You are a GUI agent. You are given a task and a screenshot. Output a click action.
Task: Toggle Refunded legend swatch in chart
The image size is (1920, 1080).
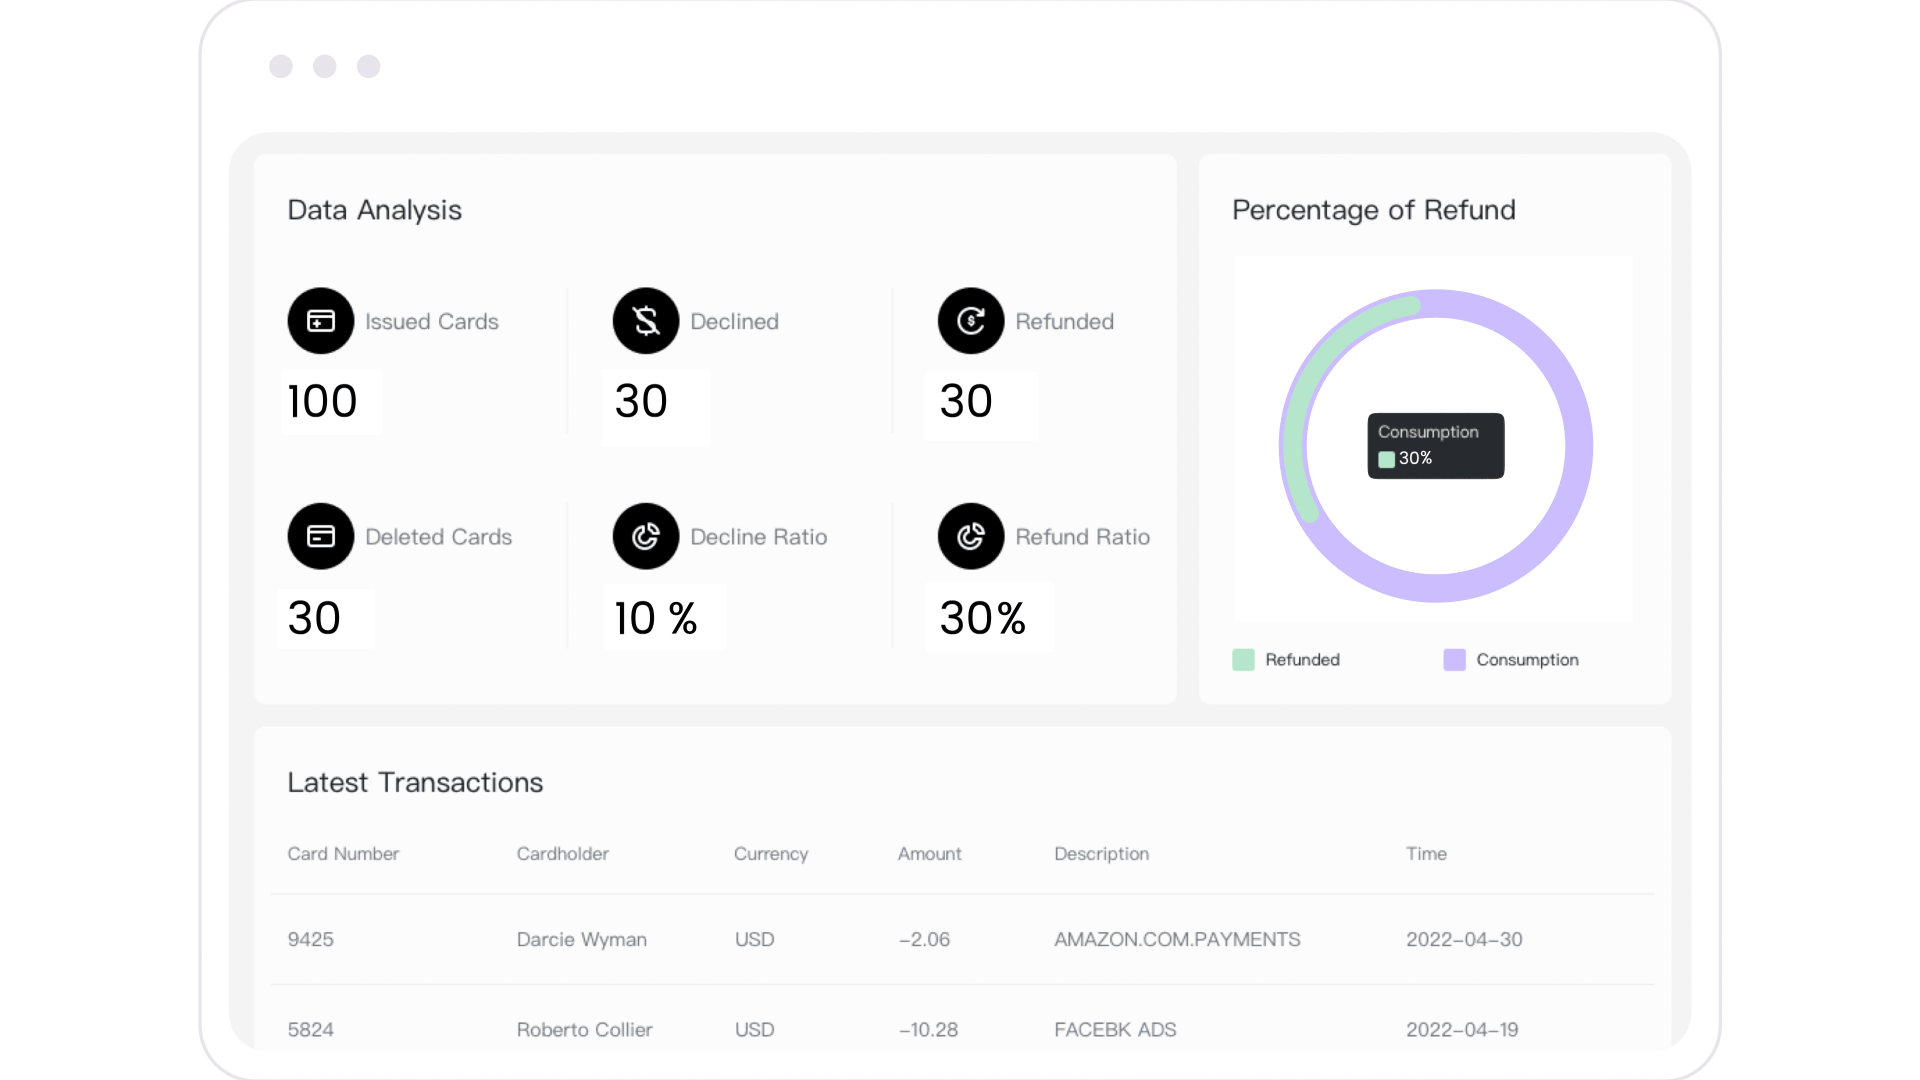1243,660
